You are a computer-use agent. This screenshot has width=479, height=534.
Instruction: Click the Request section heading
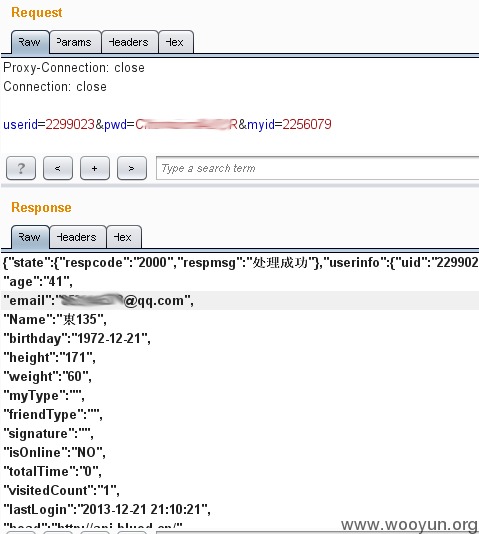(37, 13)
